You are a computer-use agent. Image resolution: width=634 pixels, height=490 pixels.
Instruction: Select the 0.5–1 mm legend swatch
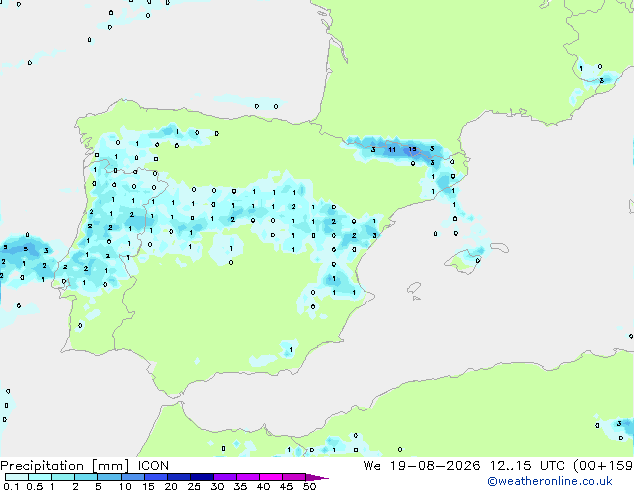tap(40, 477)
